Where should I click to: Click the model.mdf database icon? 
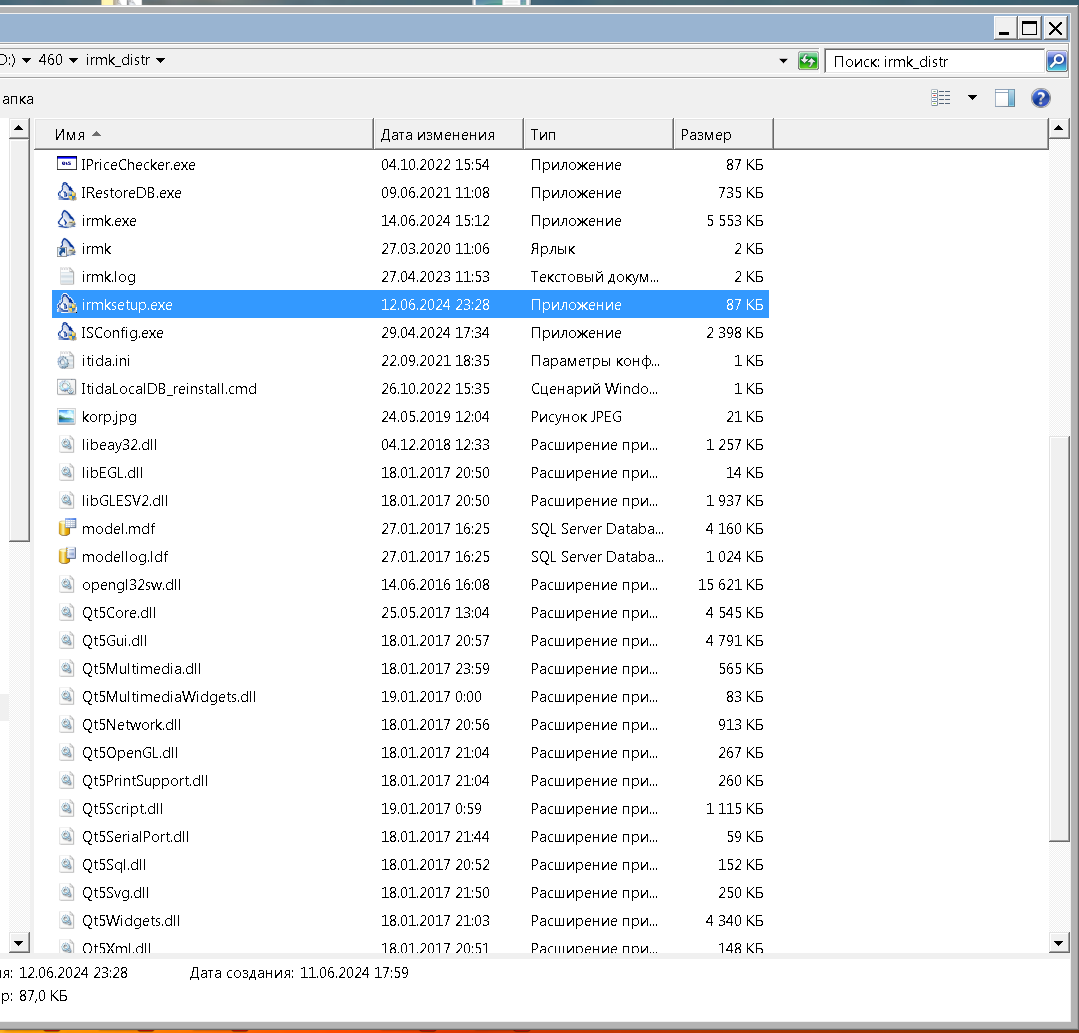tap(66, 528)
